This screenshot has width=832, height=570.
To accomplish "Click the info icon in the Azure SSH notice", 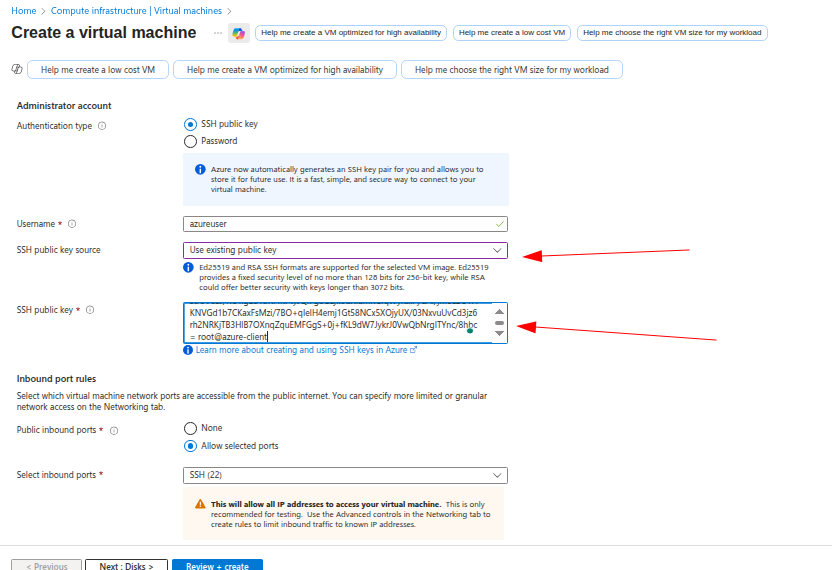I will pyautogui.click(x=200, y=169).
